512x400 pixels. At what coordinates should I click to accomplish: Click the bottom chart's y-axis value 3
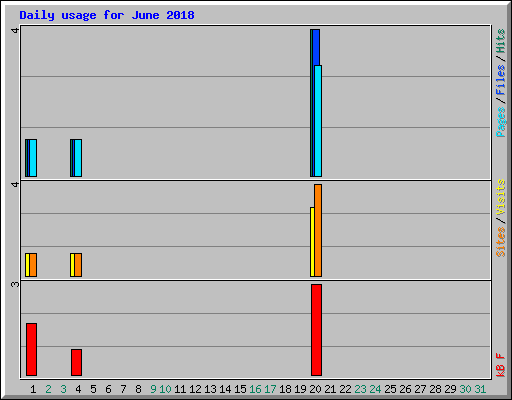pyautogui.click(x=15, y=284)
